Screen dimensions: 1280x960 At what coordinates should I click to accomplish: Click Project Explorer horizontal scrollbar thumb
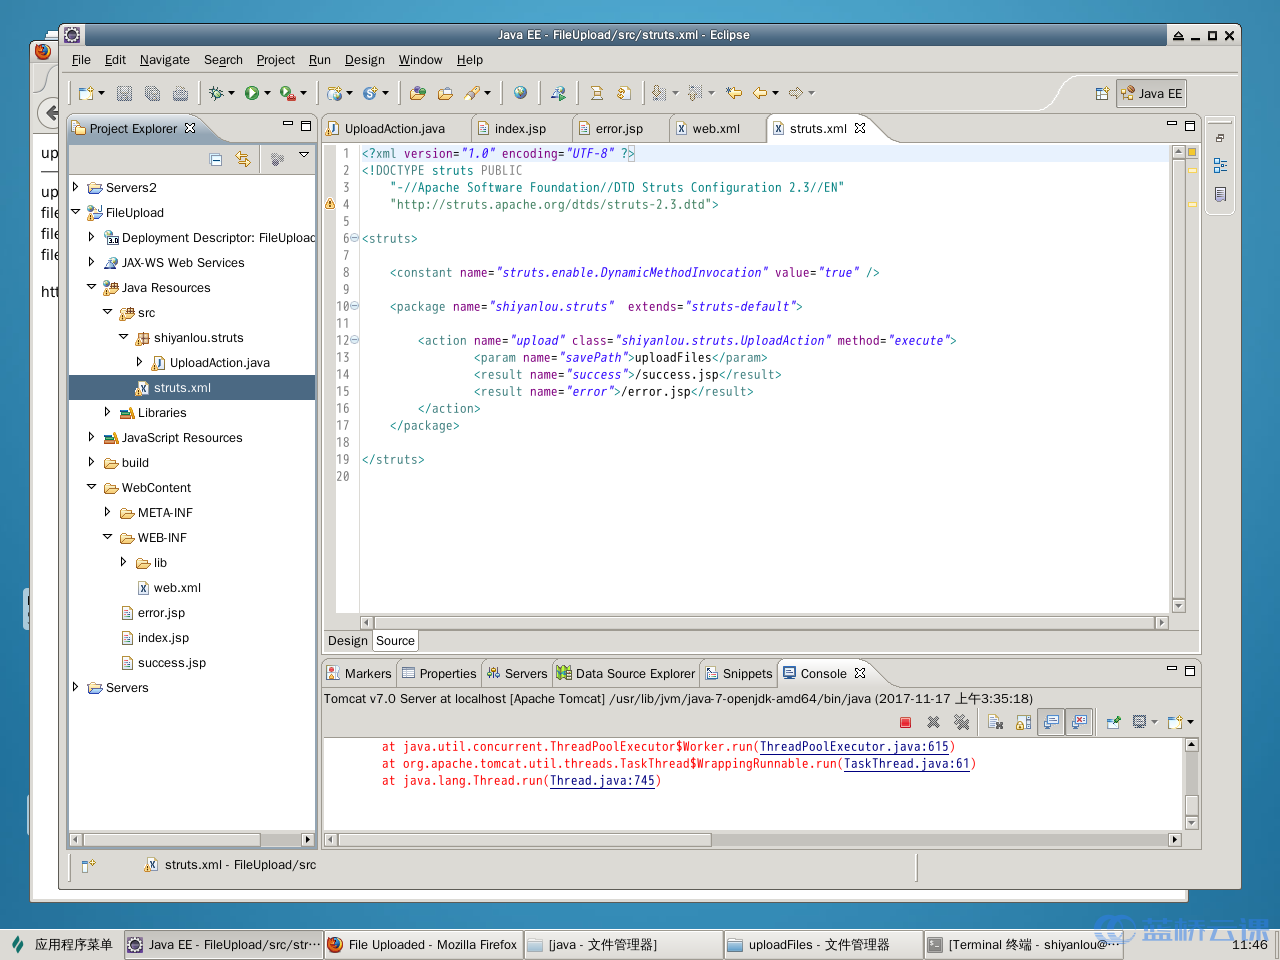coord(172,840)
